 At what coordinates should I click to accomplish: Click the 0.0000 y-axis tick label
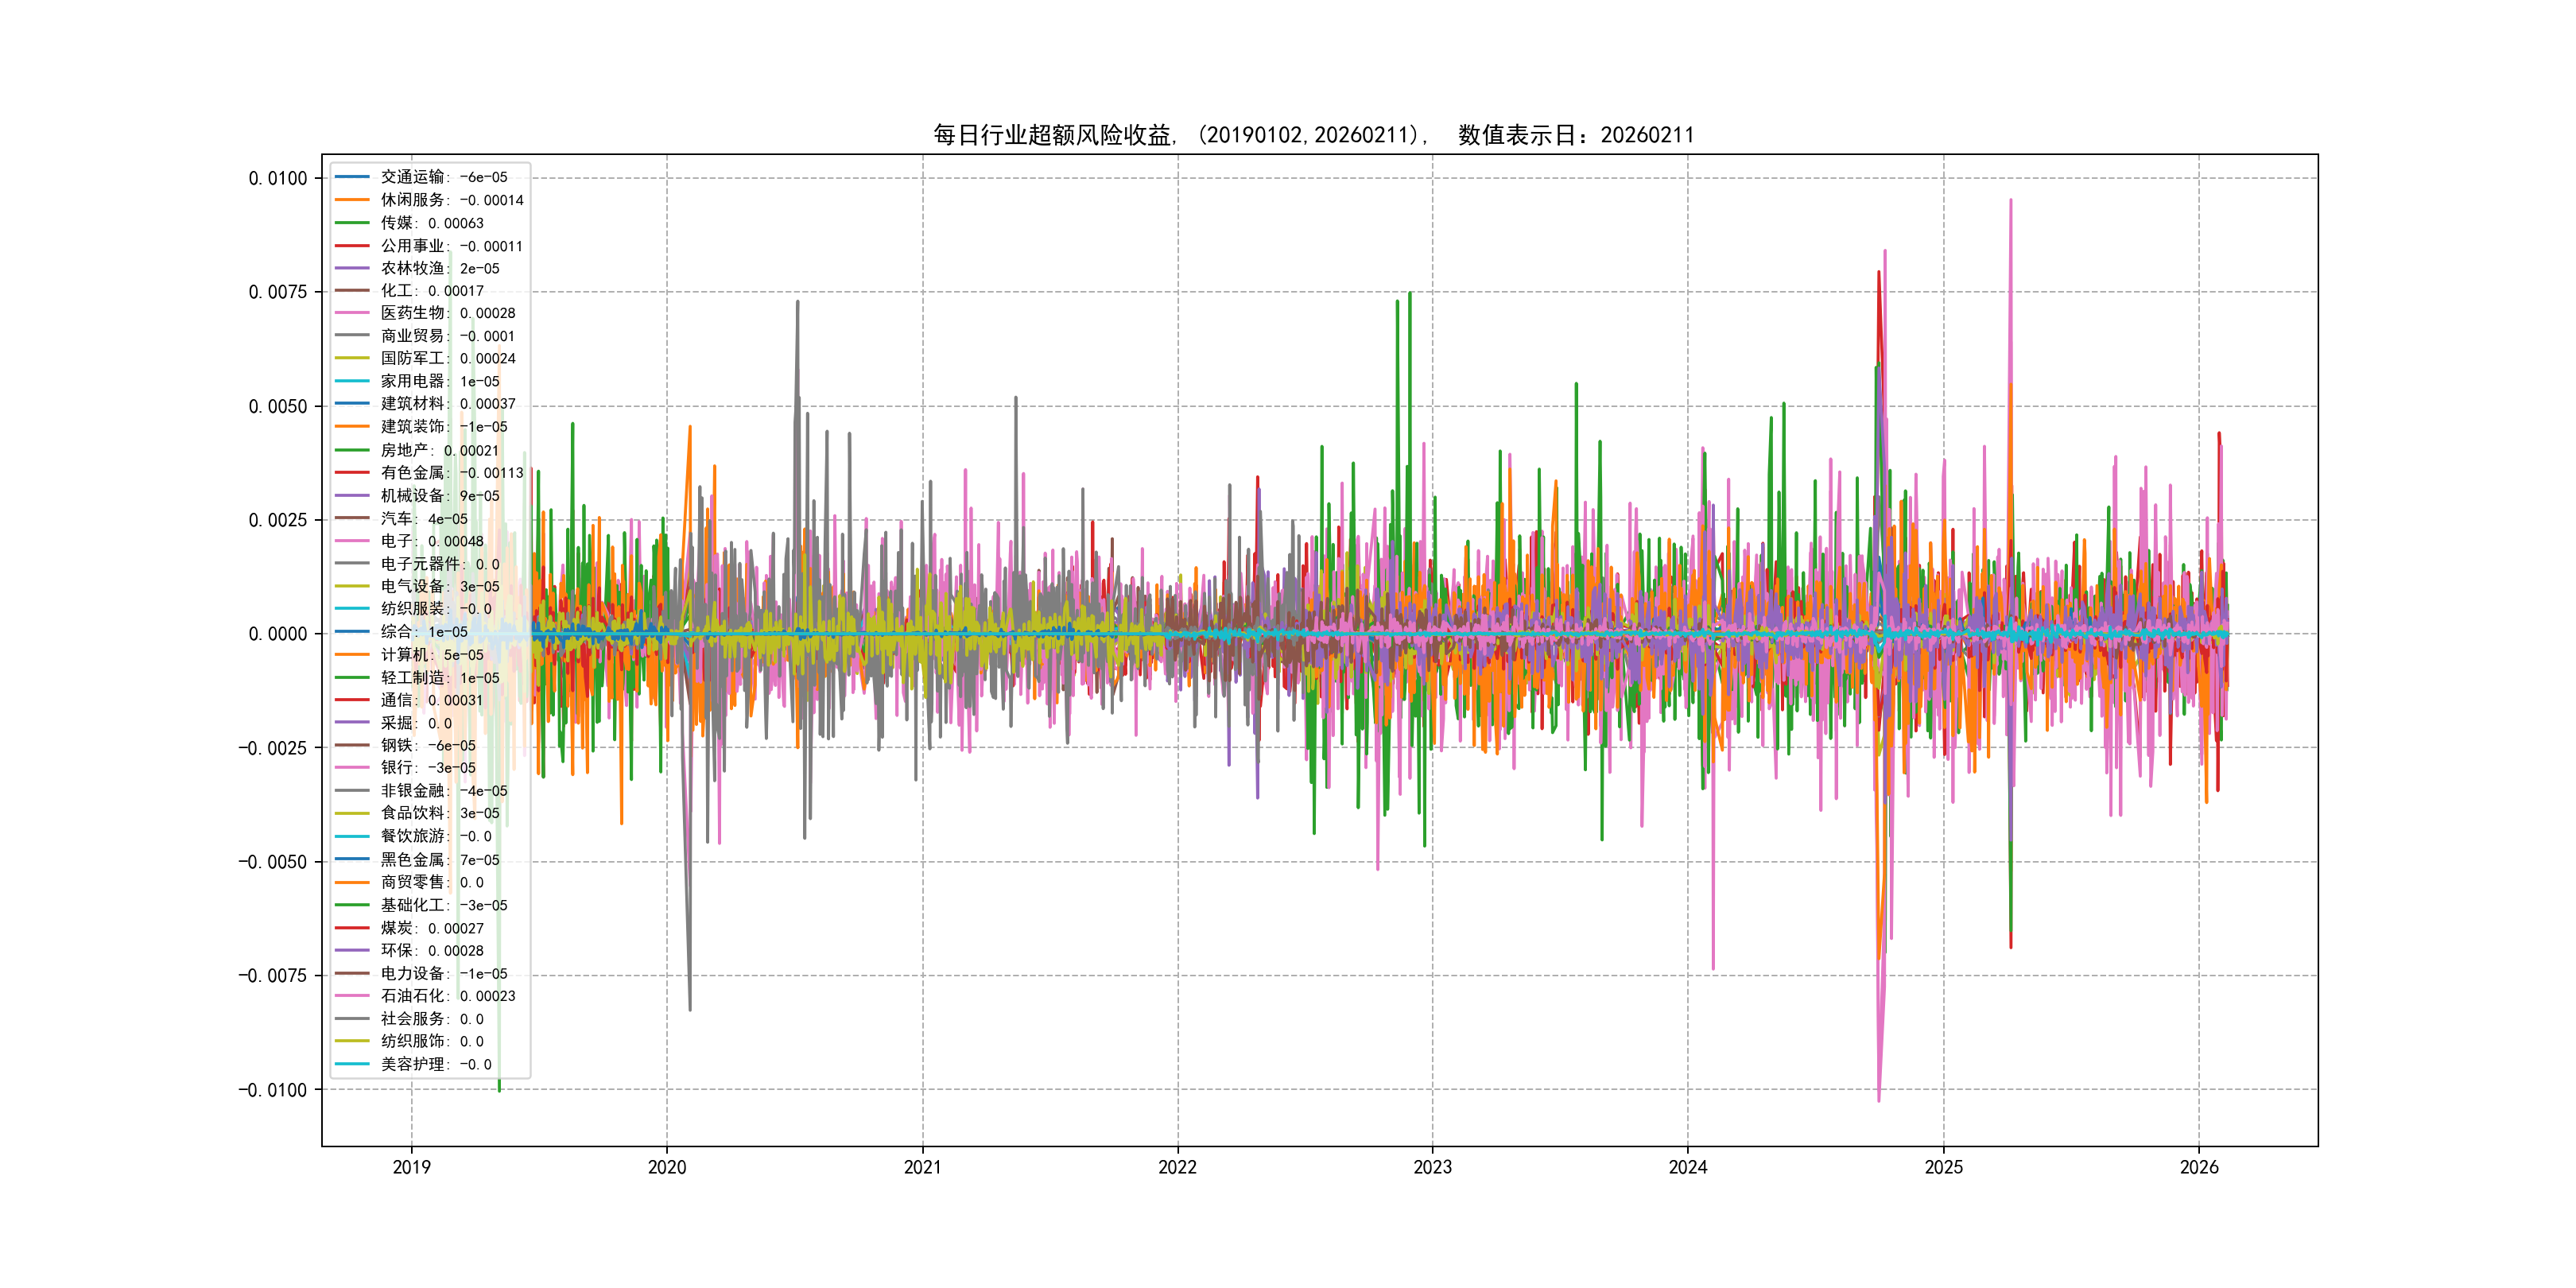pos(278,634)
